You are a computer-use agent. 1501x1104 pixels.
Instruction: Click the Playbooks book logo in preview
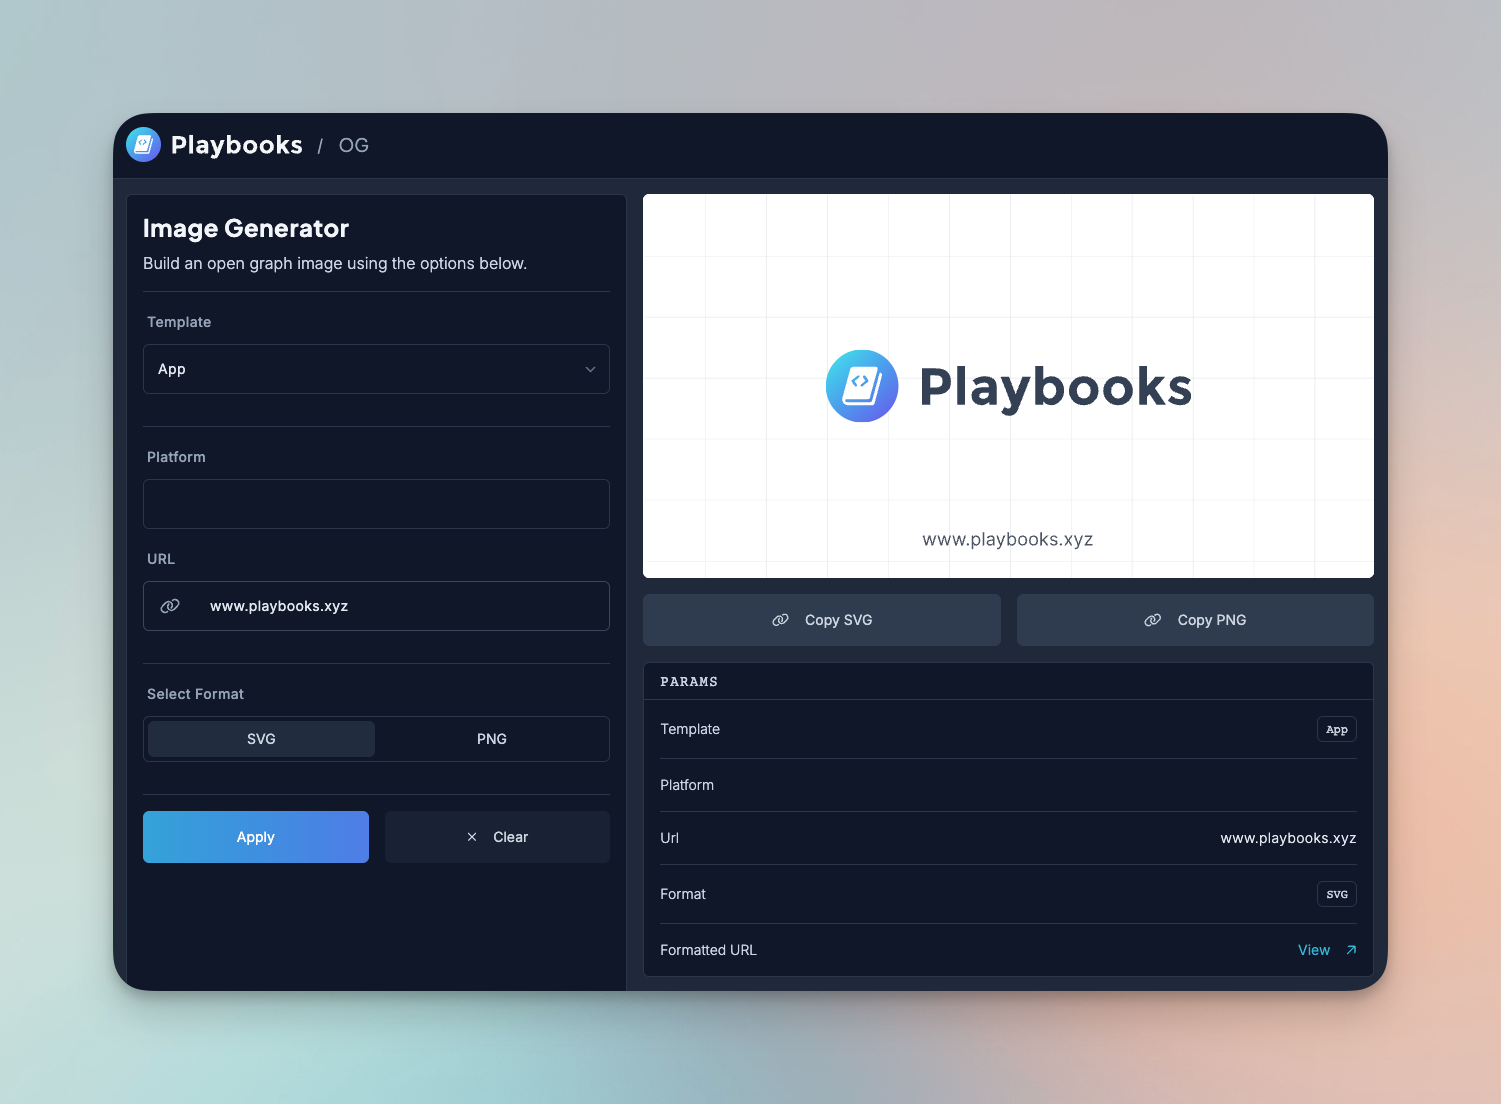tap(862, 386)
